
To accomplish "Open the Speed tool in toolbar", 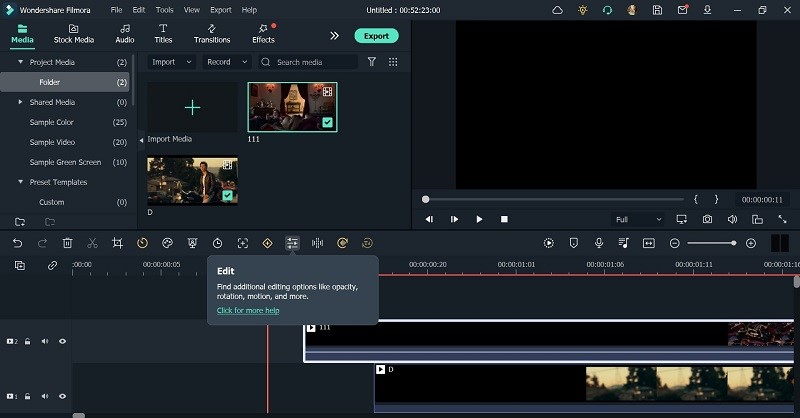I will pos(142,243).
